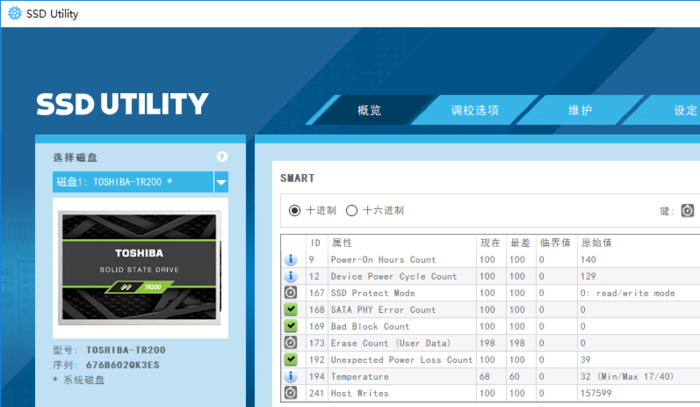Open the 调校选项 tab
Image resolution: width=700 pixels, height=407 pixels.
coord(474,110)
